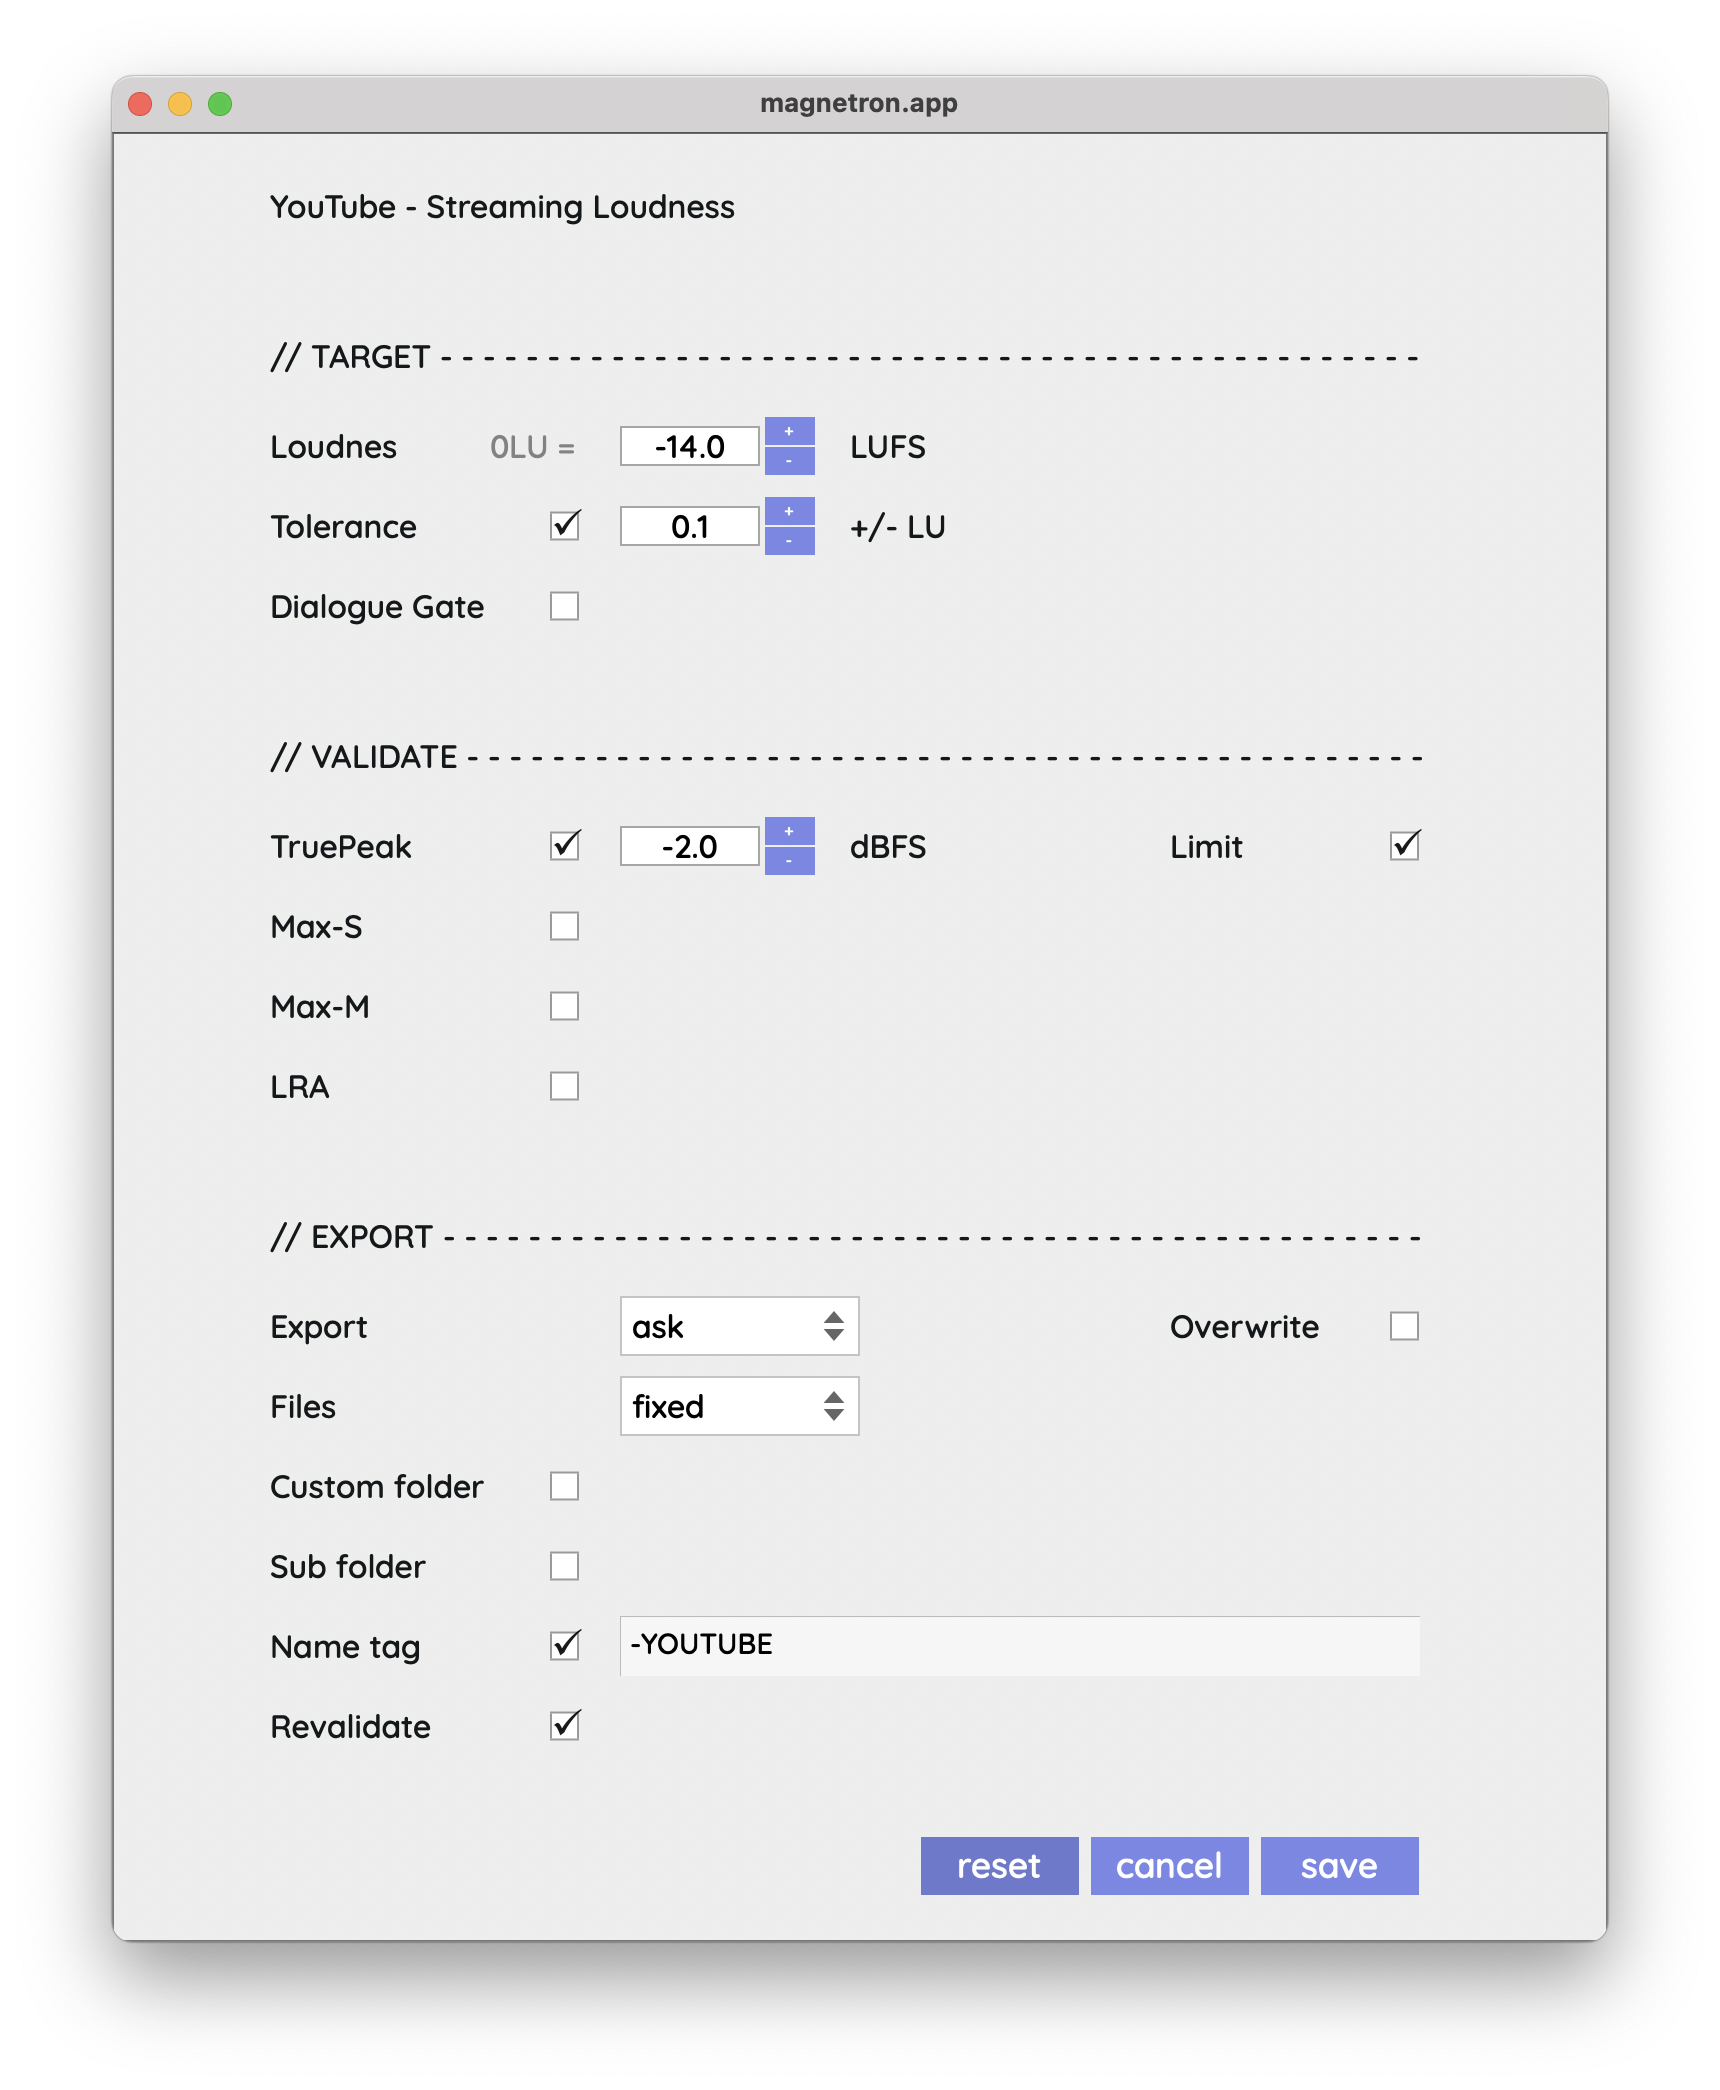Viewport: 1720px width, 2090px height.
Task: Enable Max-S validation
Action: (x=565, y=926)
